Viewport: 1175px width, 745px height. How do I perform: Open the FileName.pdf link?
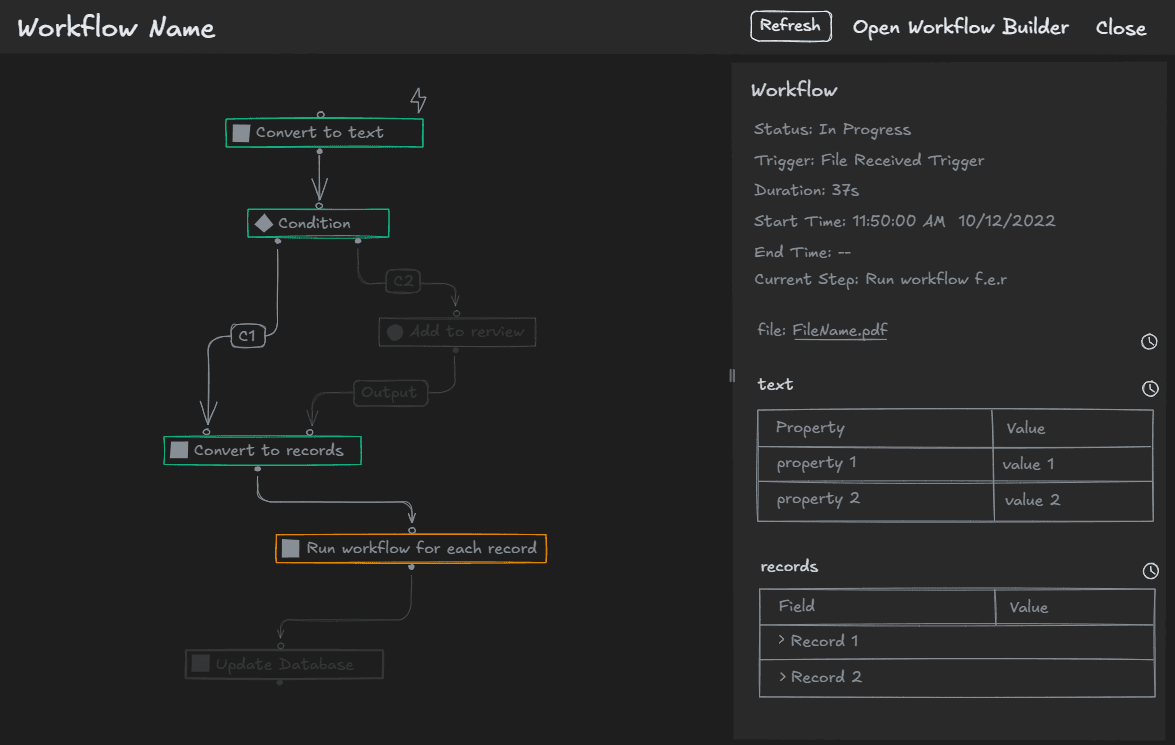pyautogui.click(x=840, y=328)
